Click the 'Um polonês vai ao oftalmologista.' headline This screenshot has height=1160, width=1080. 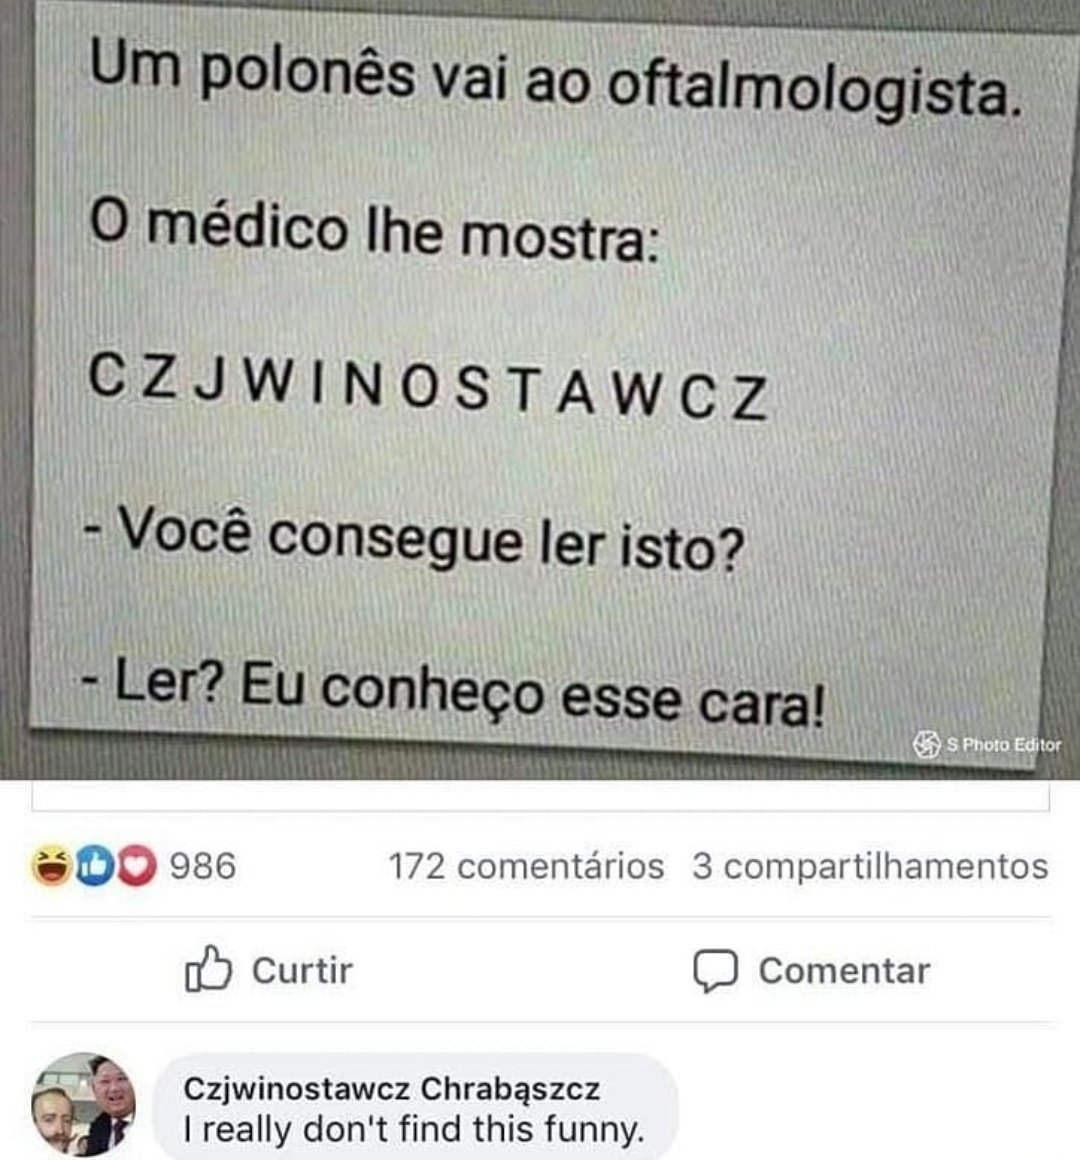tap(554, 78)
